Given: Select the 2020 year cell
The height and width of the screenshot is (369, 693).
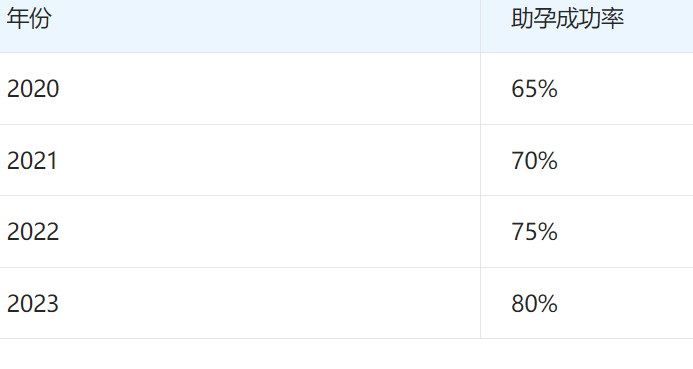Looking at the screenshot, I should click(33, 89).
